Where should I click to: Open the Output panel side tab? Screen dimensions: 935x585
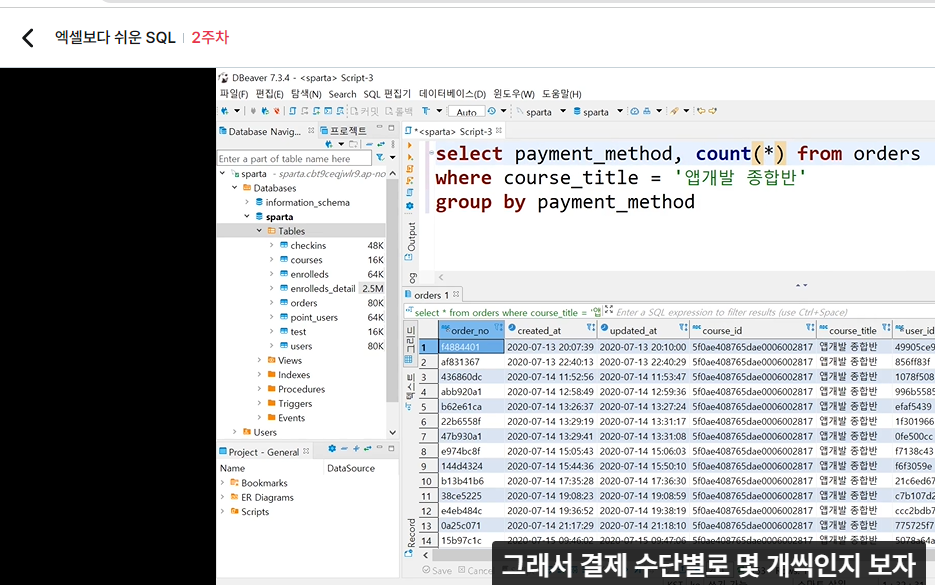point(411,242)
